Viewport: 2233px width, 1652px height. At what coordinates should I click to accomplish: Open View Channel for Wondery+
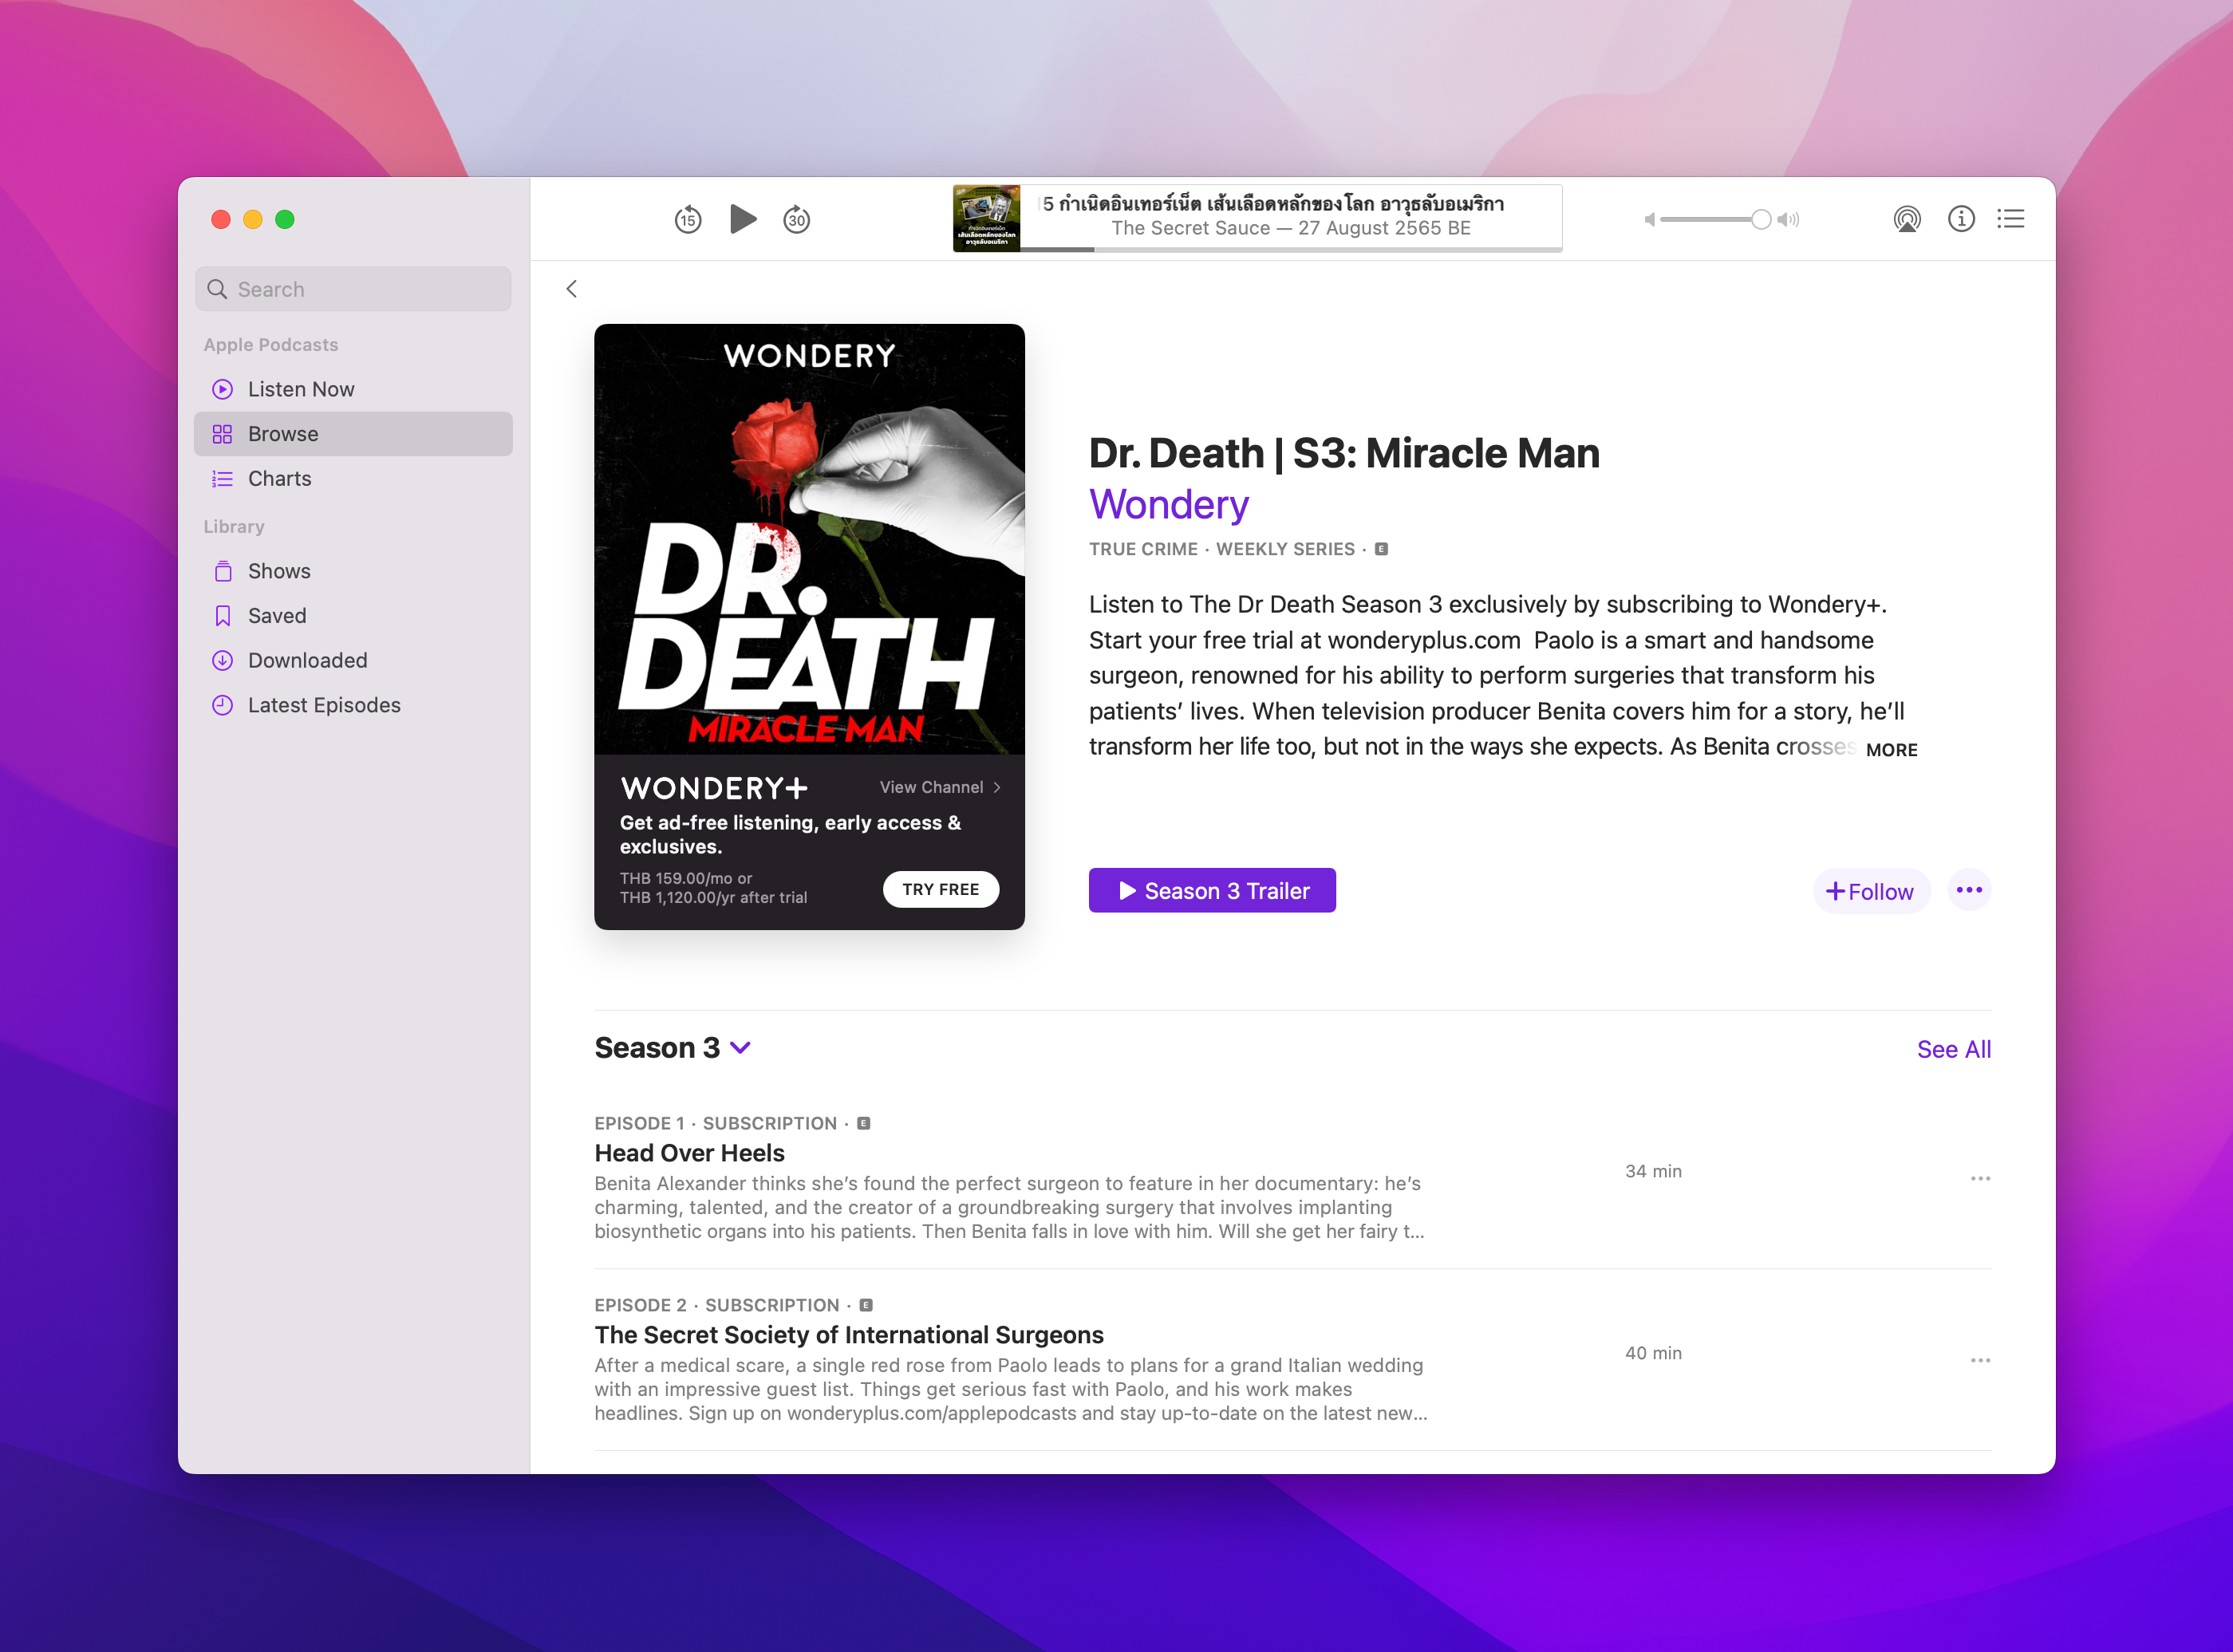(939, 787)
